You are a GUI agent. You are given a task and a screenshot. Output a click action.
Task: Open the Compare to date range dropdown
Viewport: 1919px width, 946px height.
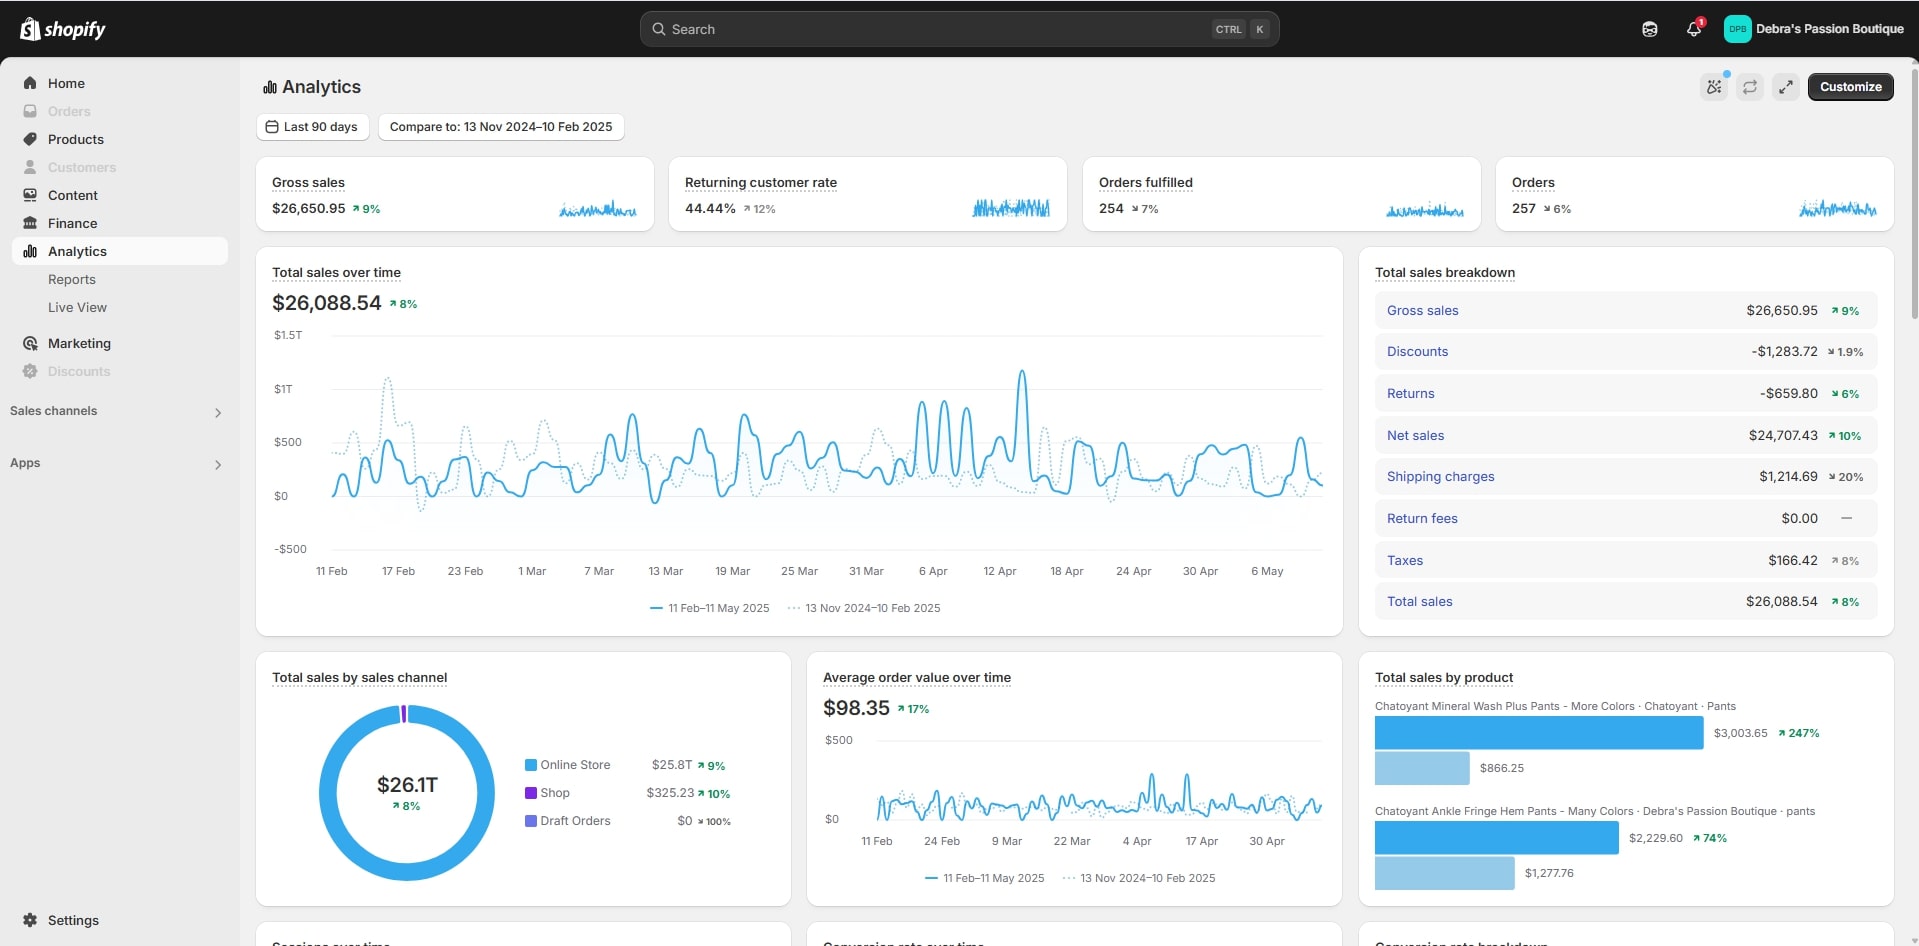[x=500, y=127]
